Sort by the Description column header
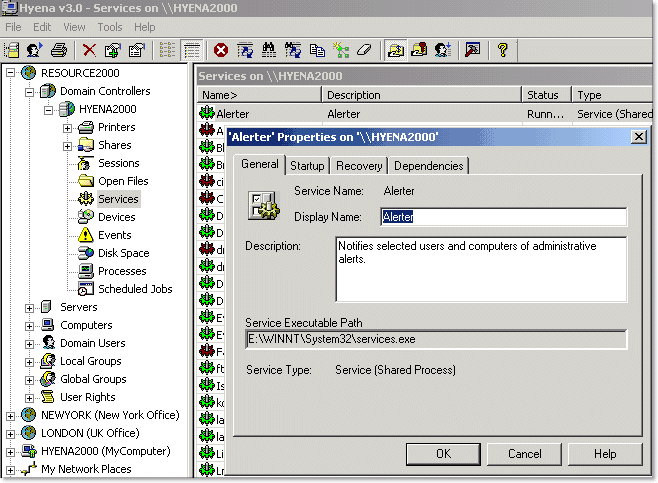Image resolution: width=658 pixels, height=483 pixels. [x=422, y=95]
